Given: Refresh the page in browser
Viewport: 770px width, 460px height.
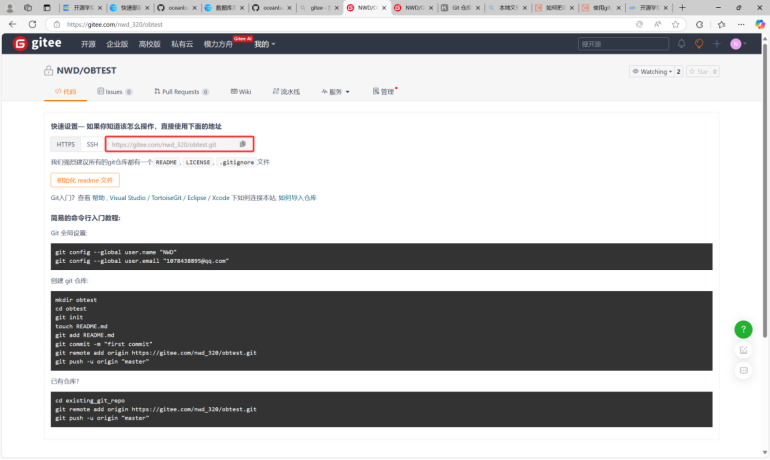Looking at the screenshot, I should [x=32, y=24].
